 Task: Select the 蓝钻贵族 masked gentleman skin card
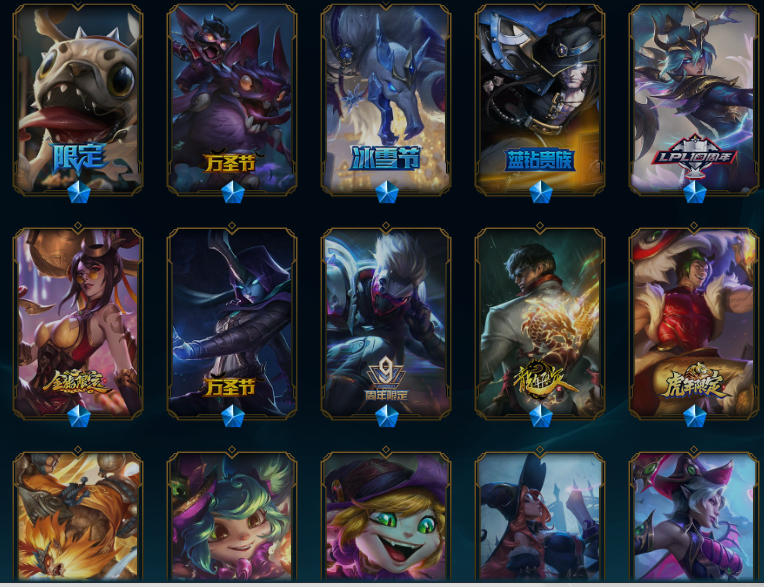[540, 100]
